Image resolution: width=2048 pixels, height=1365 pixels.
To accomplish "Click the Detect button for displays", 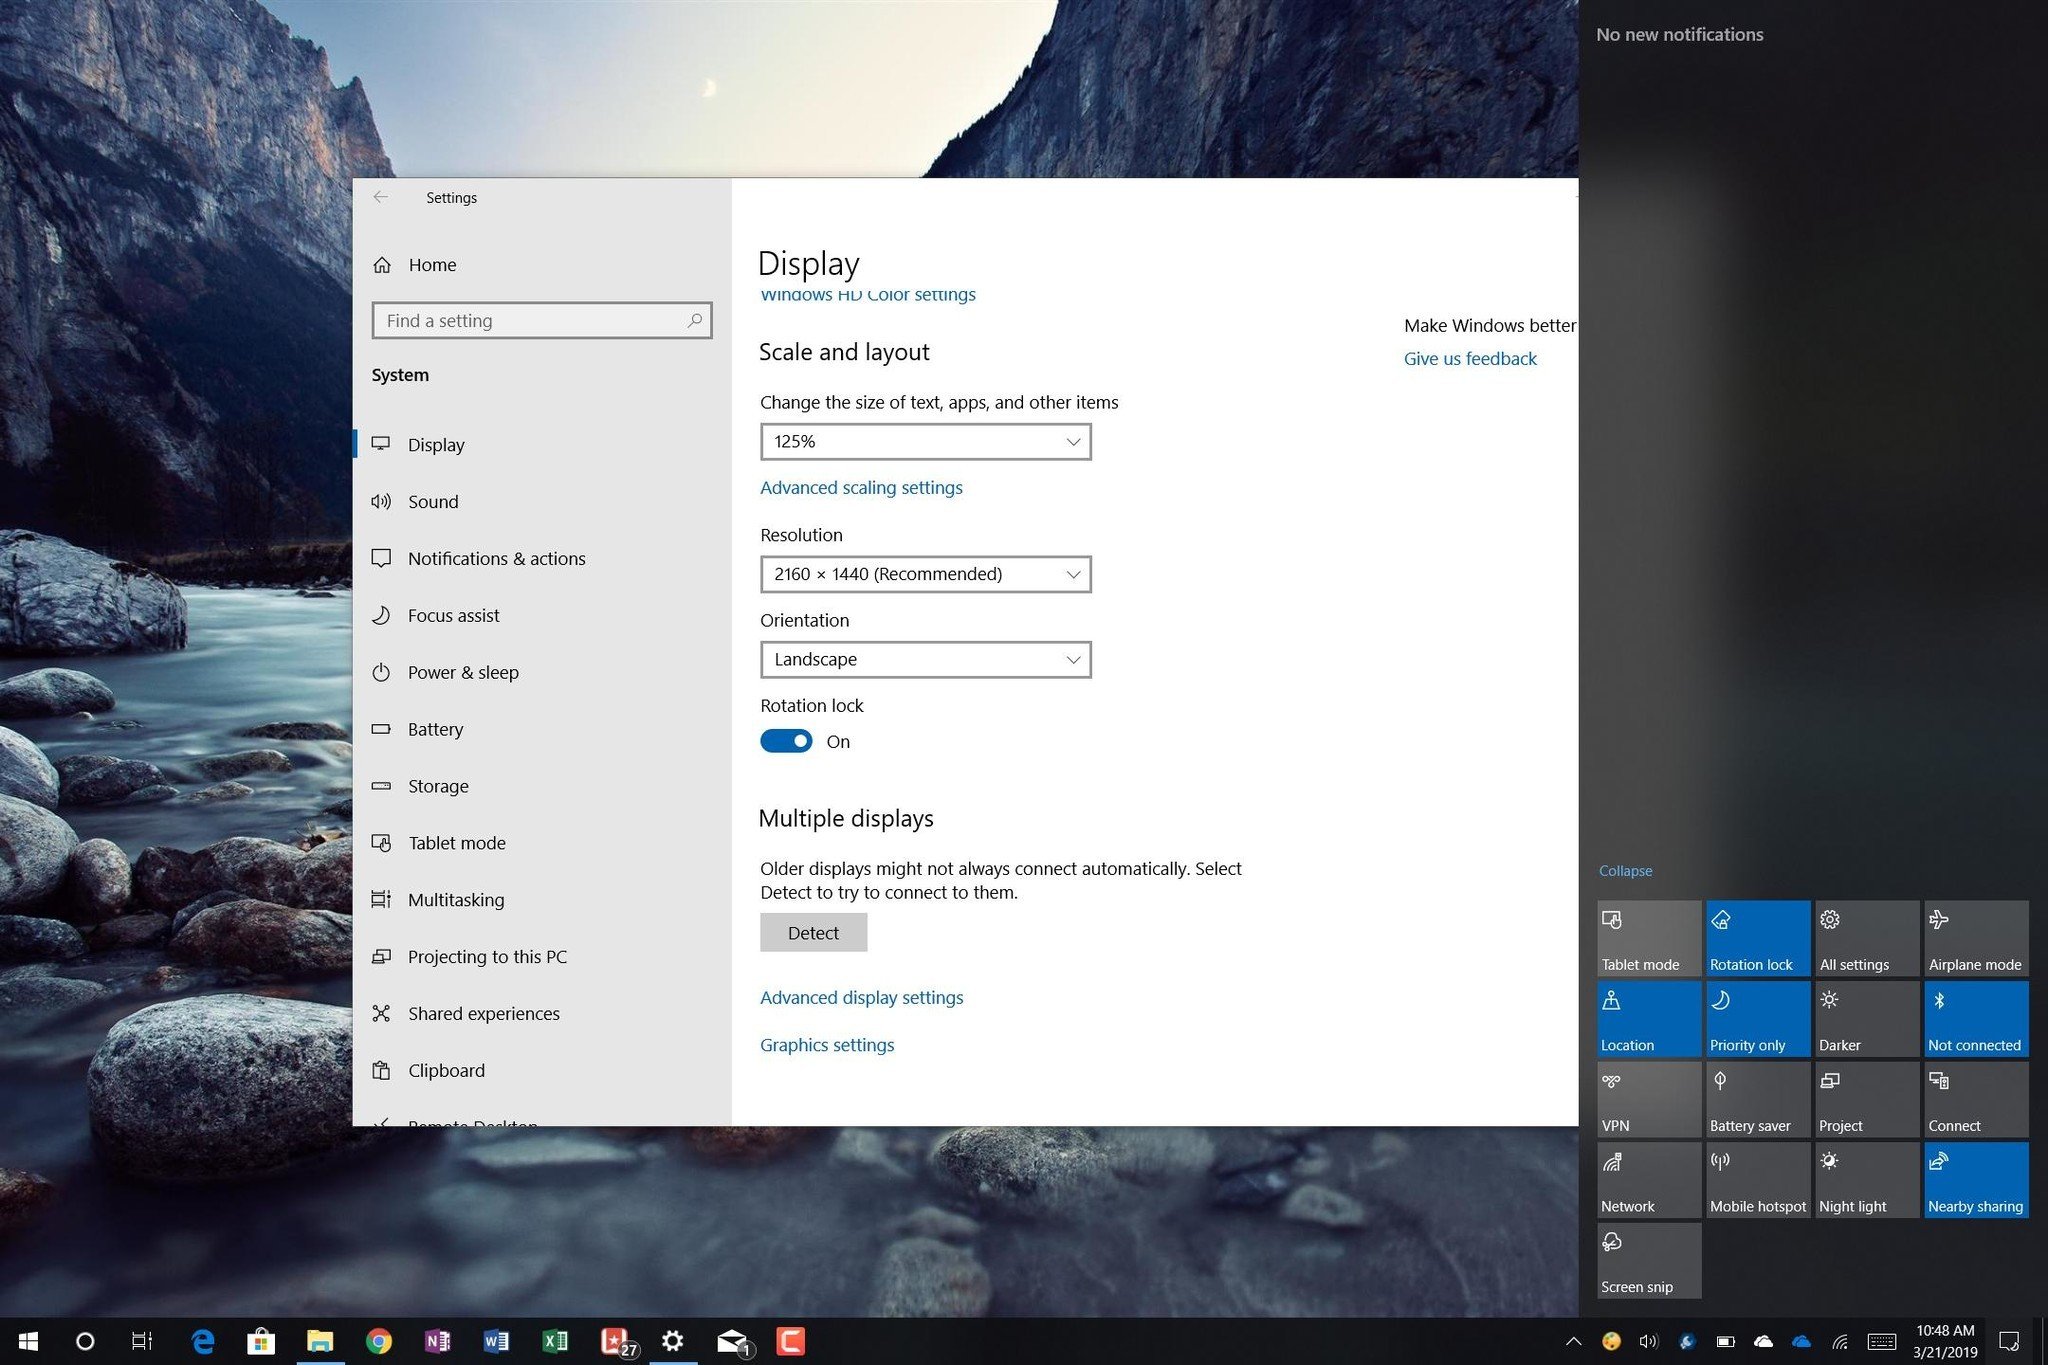I will (x=813, y=931).
